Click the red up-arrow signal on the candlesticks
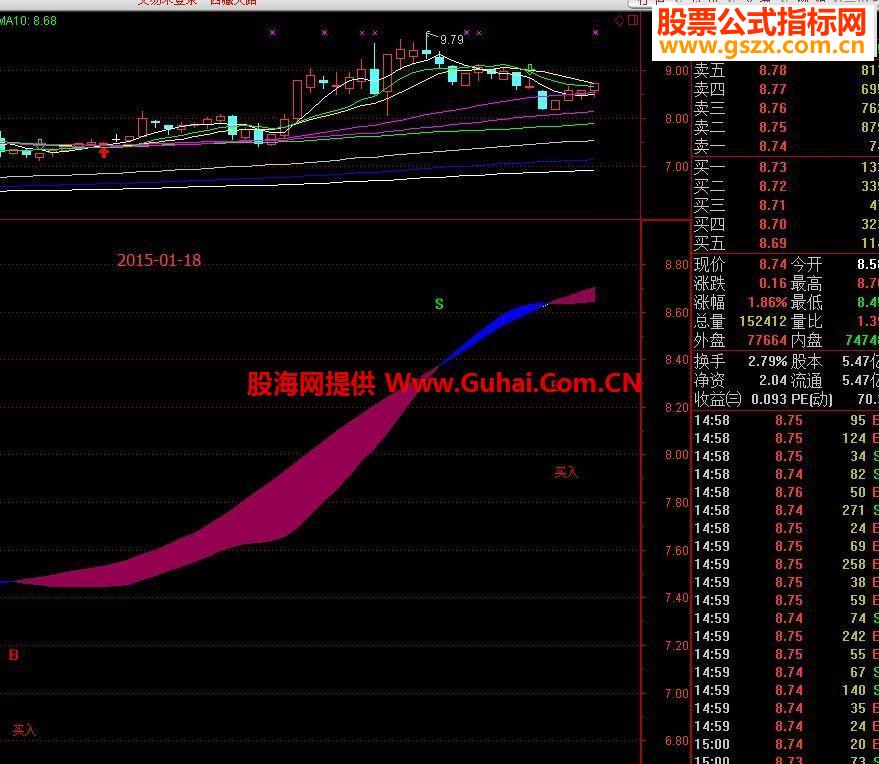Image resolution: width=879 pixels, height=764 pixels. tap(104, 150)
